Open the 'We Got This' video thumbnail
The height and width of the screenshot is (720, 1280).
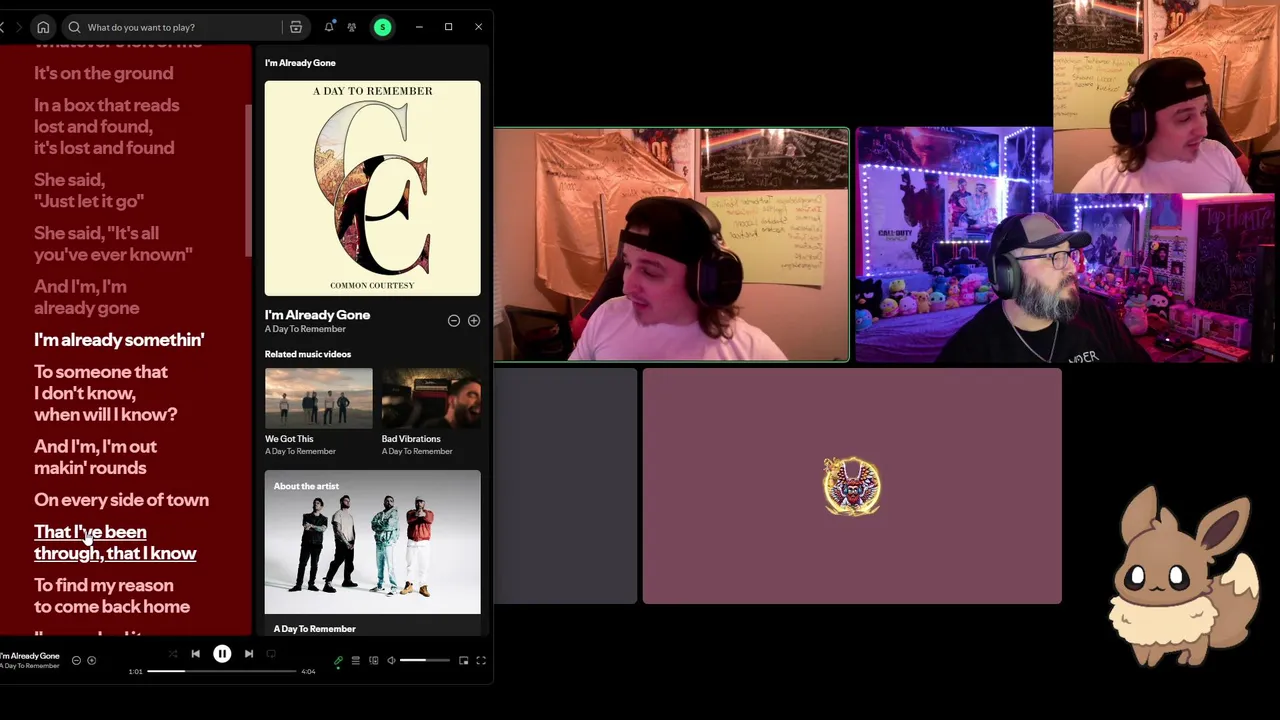tap(319, 398)
